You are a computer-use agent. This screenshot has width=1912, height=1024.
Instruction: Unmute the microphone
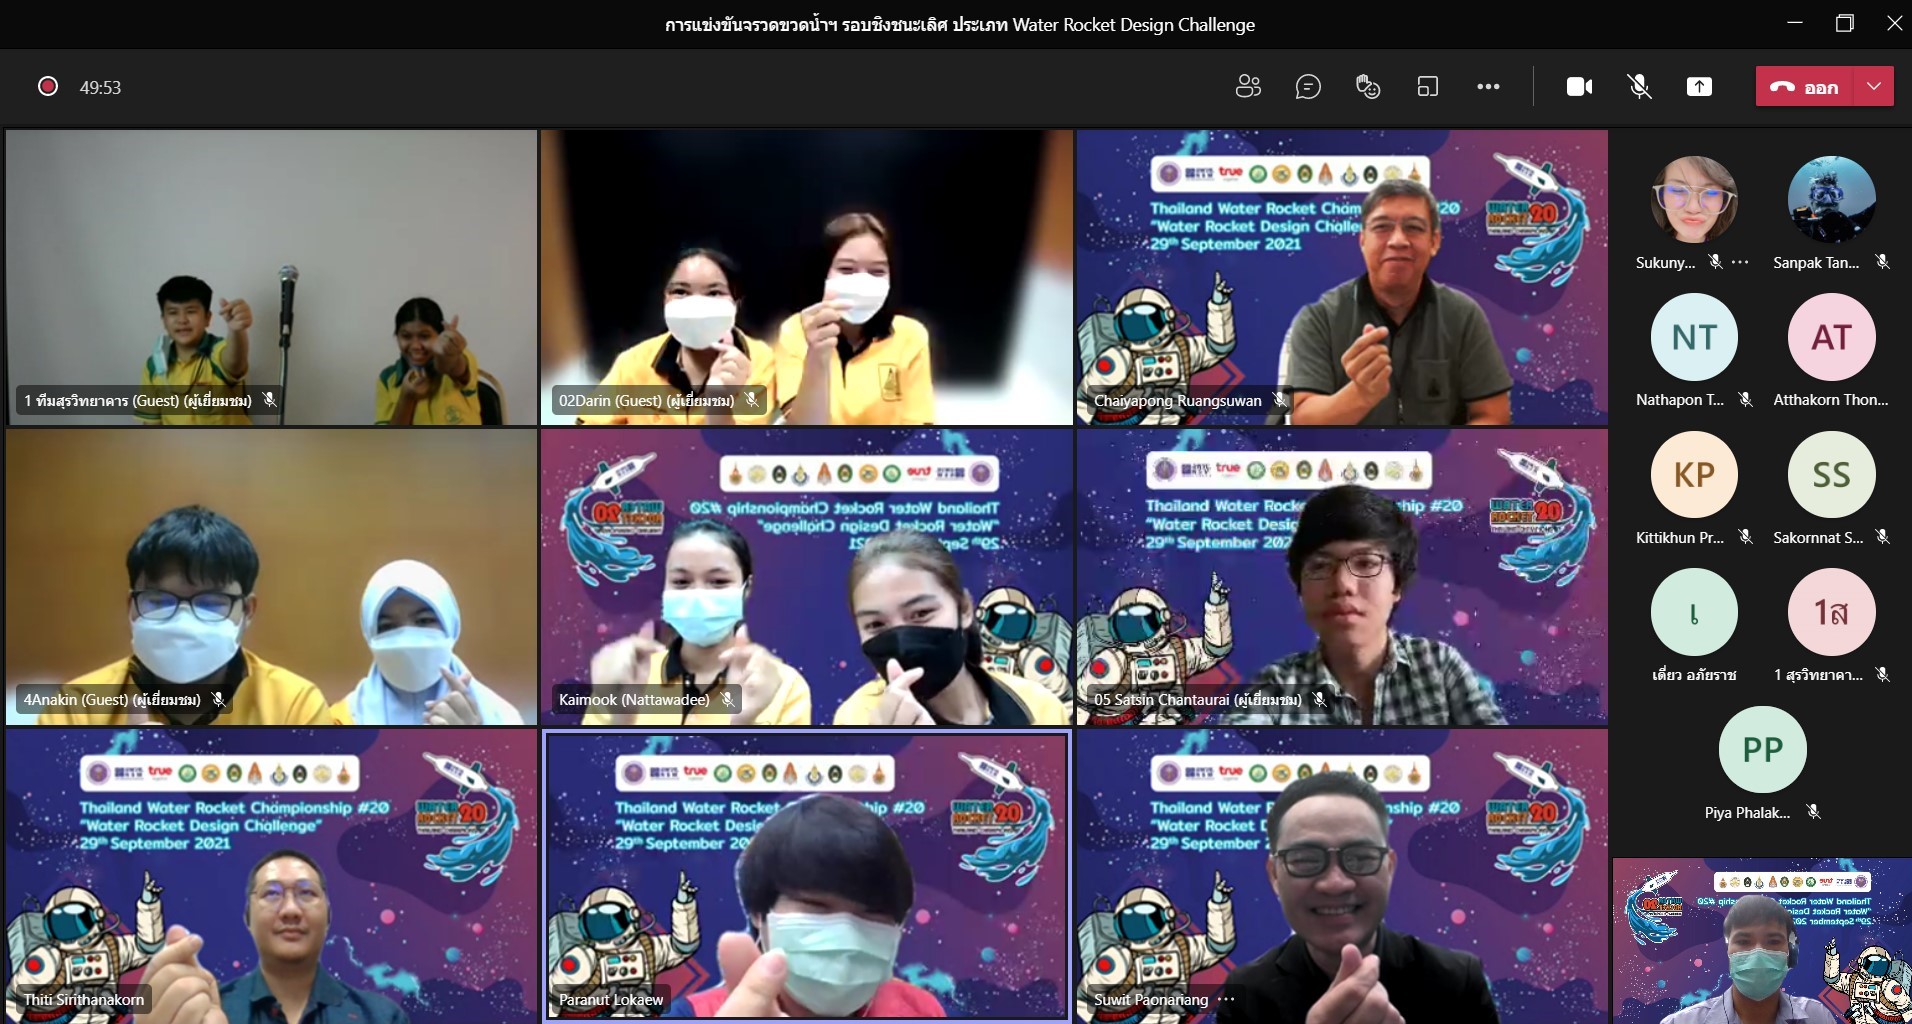[x=1639, y=87]
